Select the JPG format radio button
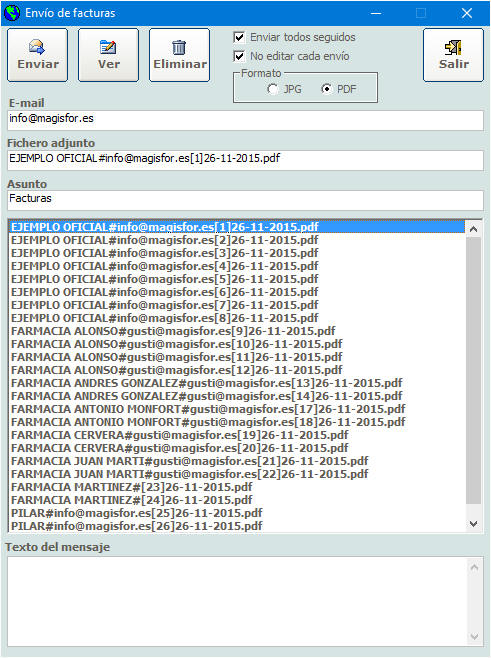 [273, 89]
